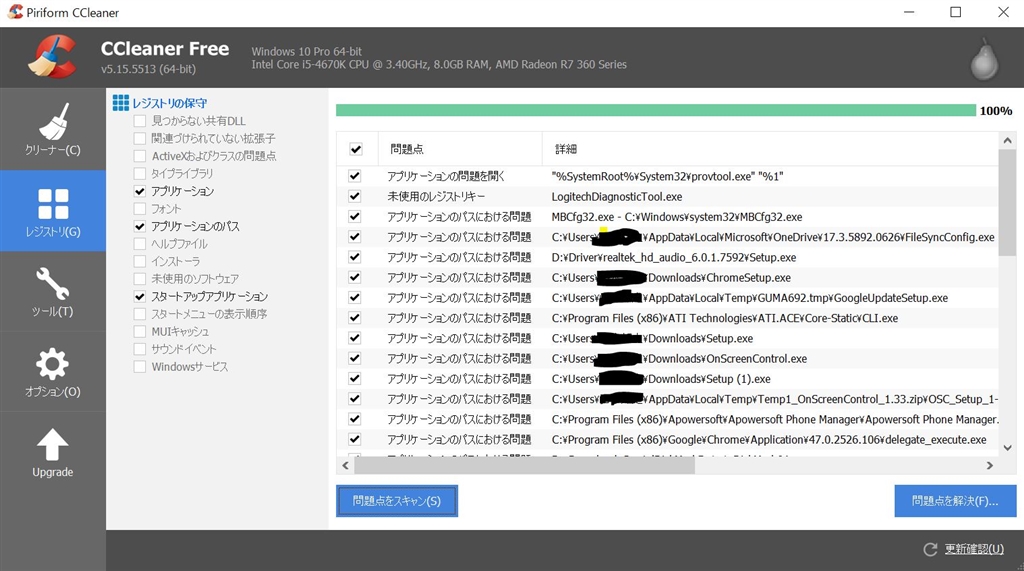Enable the スタートメニューの表示順序 checkbox
The image size is (1024, 571).
click(140, 314)
